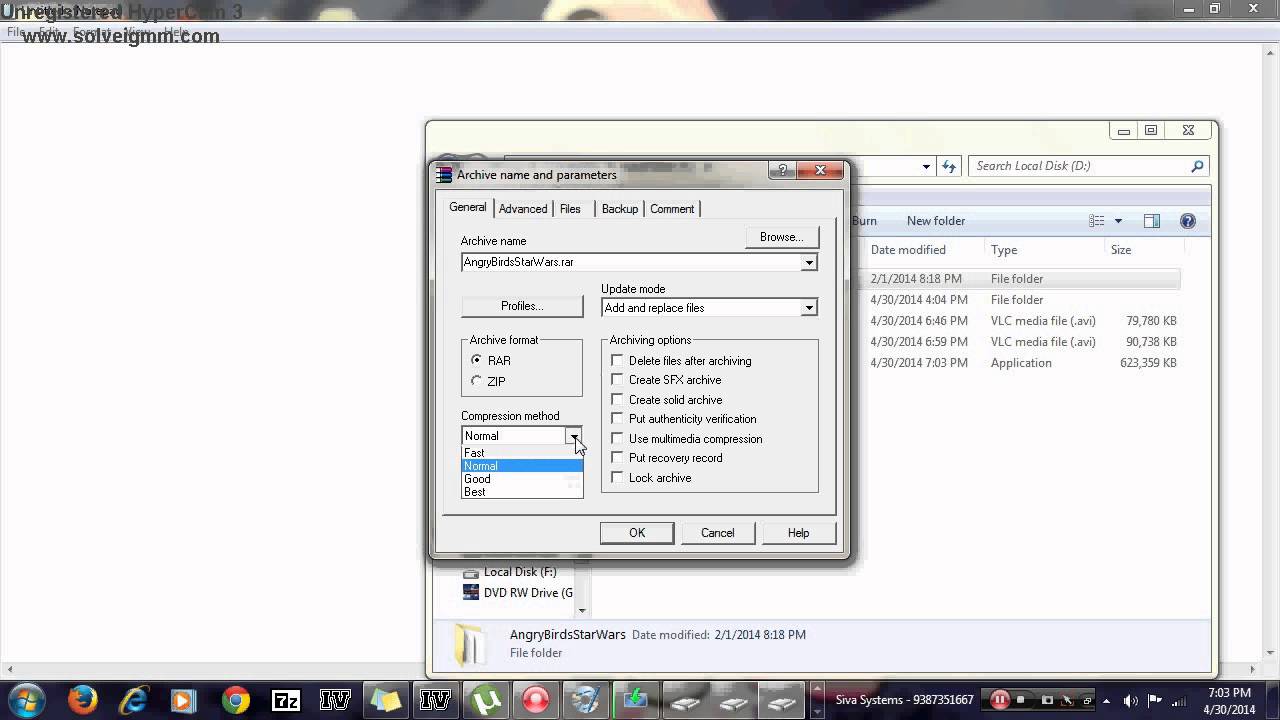Check Create SFX archive

pos(617,380)
